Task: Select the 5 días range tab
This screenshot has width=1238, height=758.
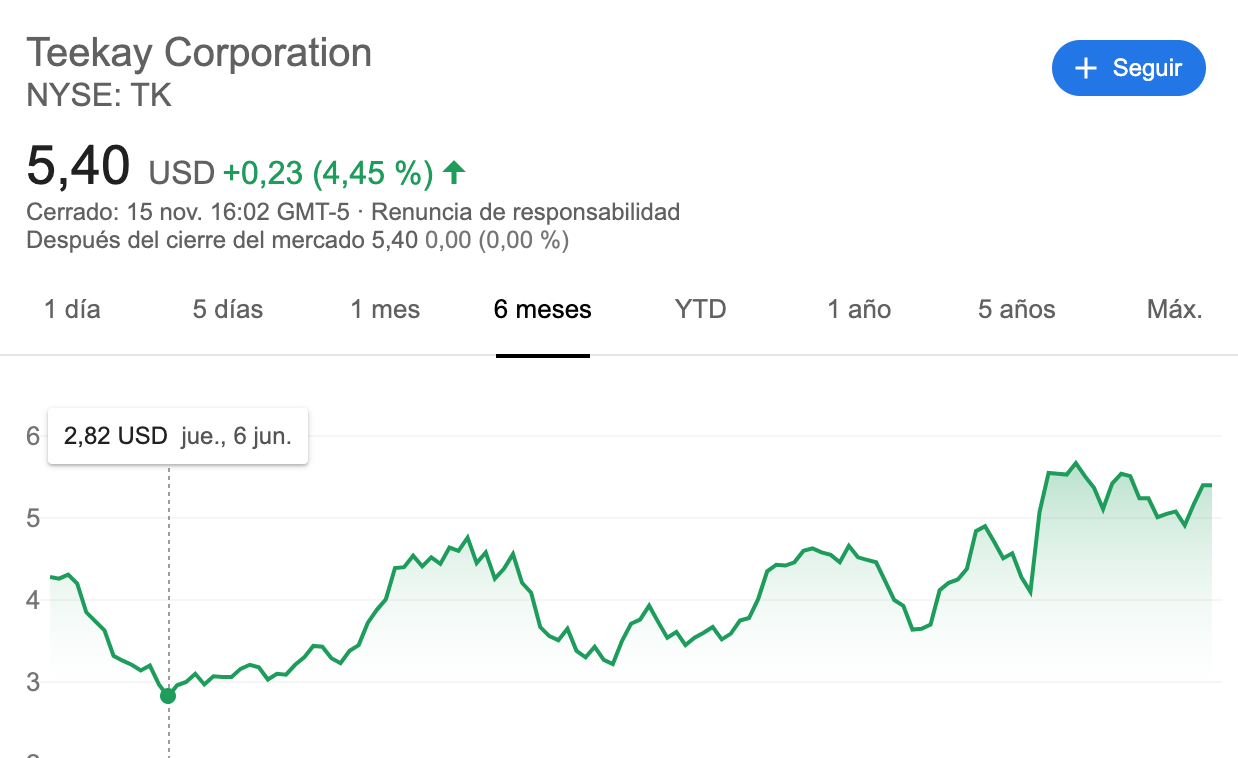Action: (228, 309)
